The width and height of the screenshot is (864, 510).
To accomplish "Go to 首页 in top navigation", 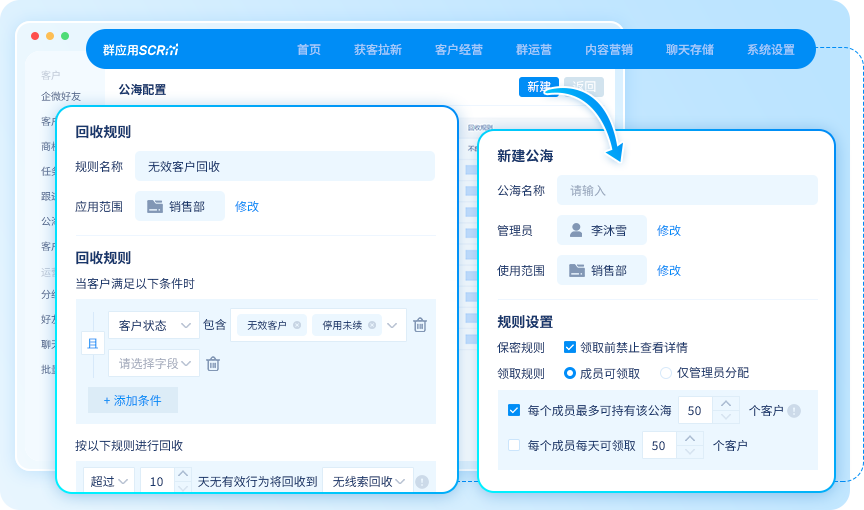I will pos(309,50).
